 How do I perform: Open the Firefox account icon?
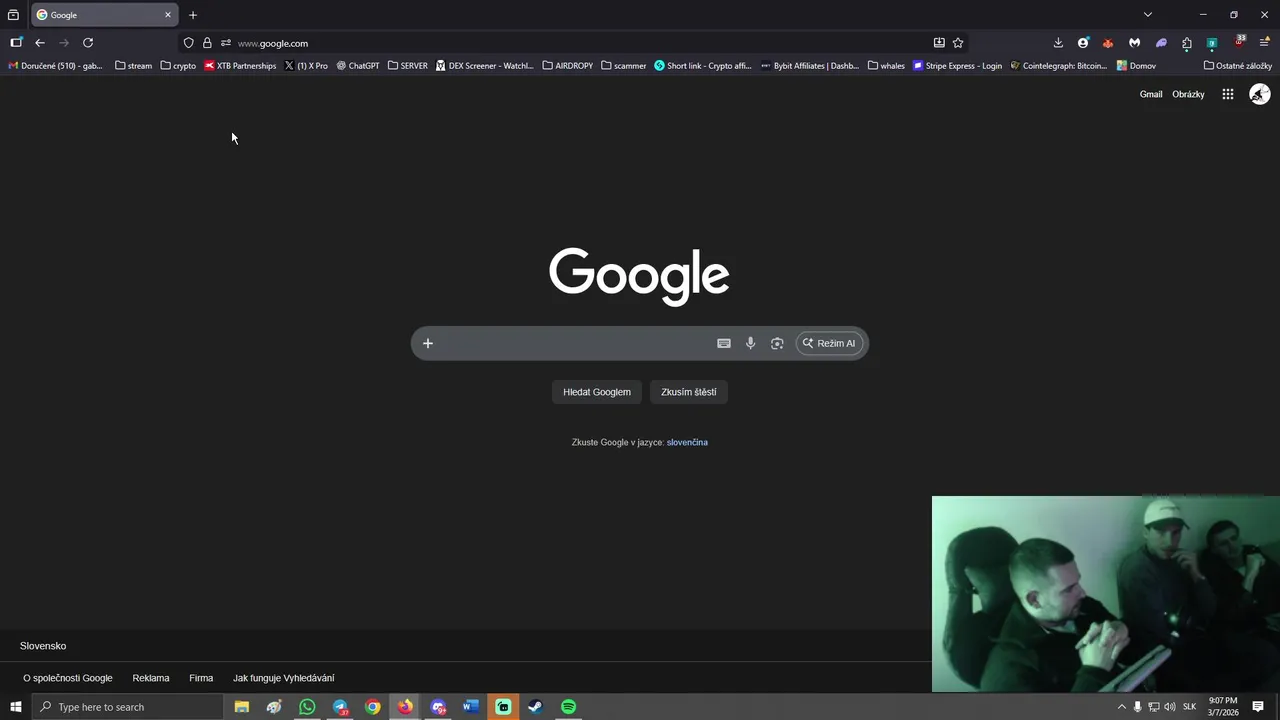tap(1083, 43)
